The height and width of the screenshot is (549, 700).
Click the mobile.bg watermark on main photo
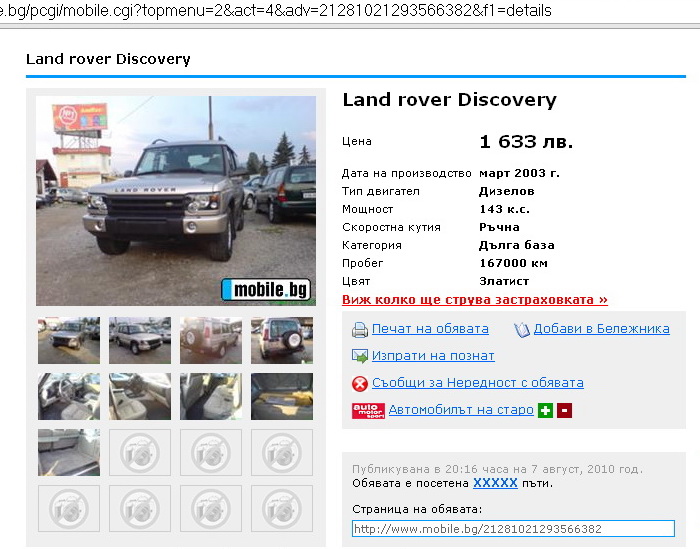266,289
